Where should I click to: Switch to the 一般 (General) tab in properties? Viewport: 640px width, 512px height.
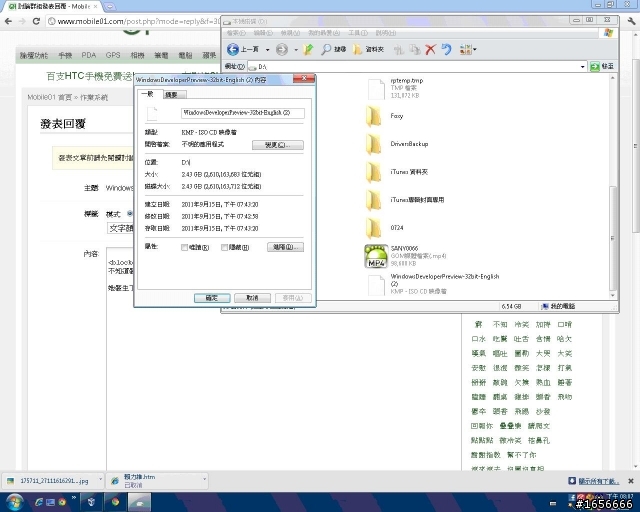(x=147, y=94)
